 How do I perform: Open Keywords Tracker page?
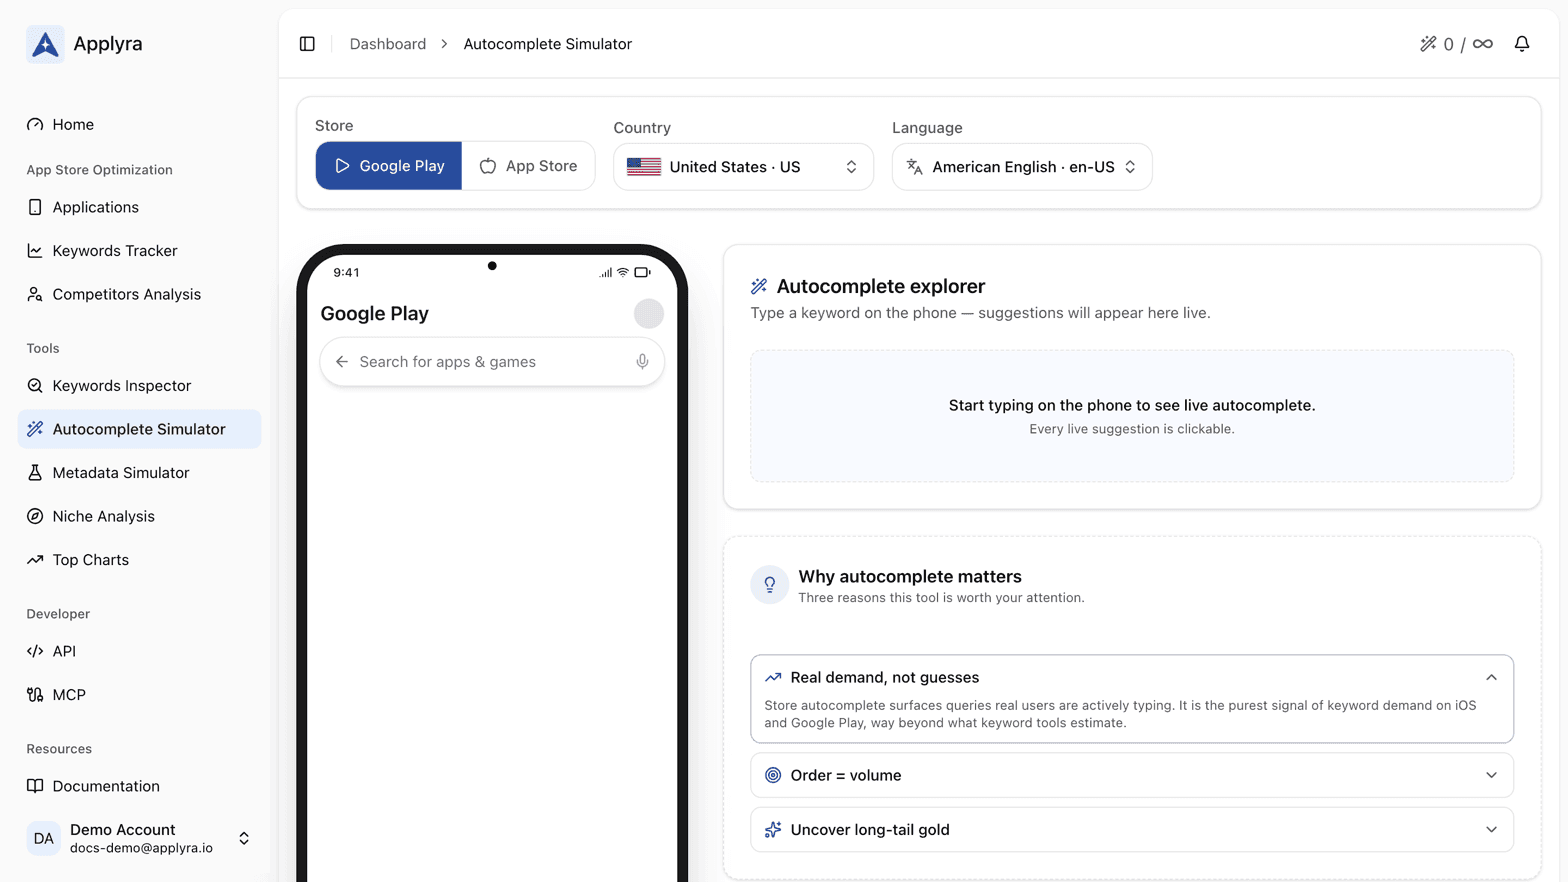(139, 251)
